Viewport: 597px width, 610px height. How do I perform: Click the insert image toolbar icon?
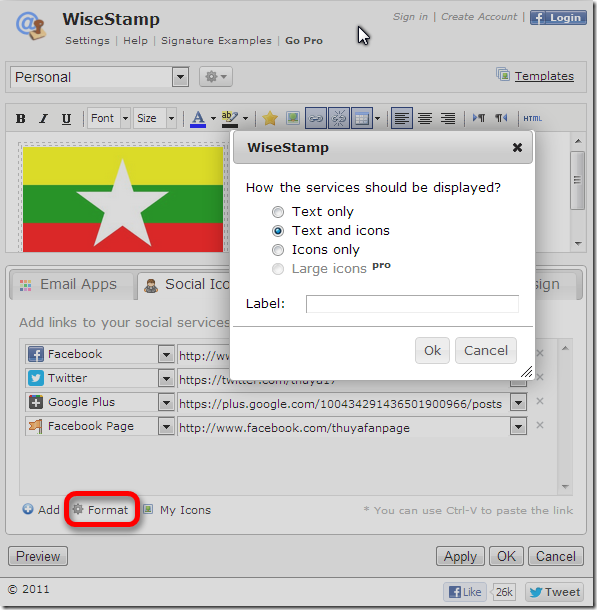pos(293,118)
